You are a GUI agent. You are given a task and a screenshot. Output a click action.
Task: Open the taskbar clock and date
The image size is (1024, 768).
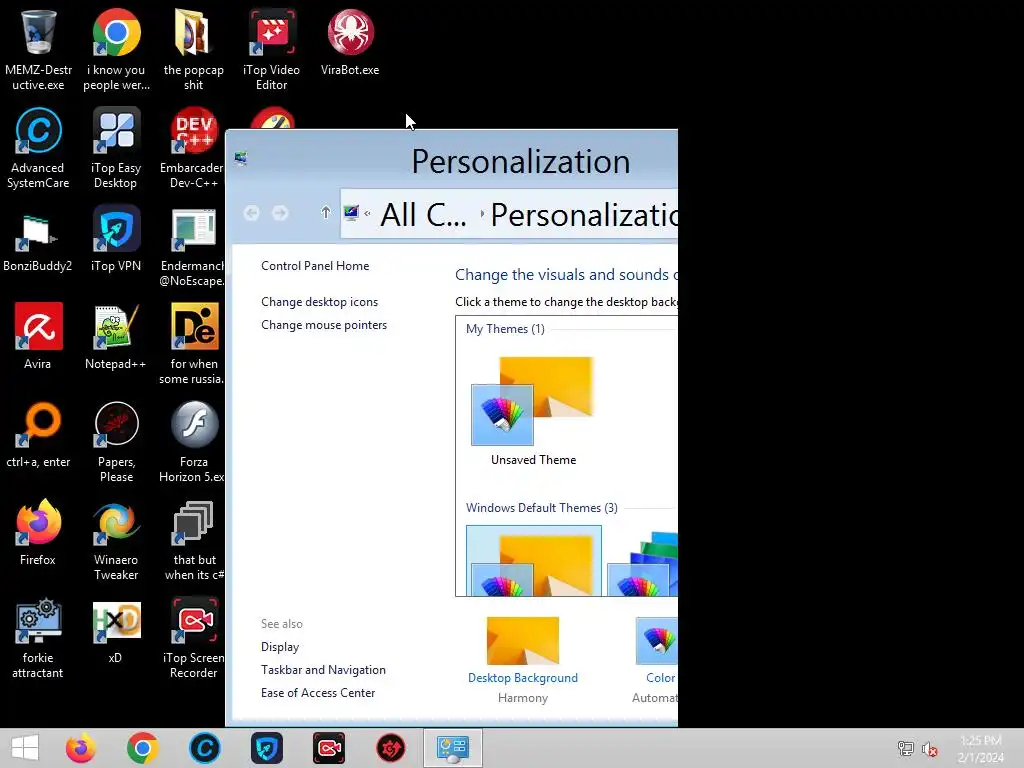[x=980, y=748]
